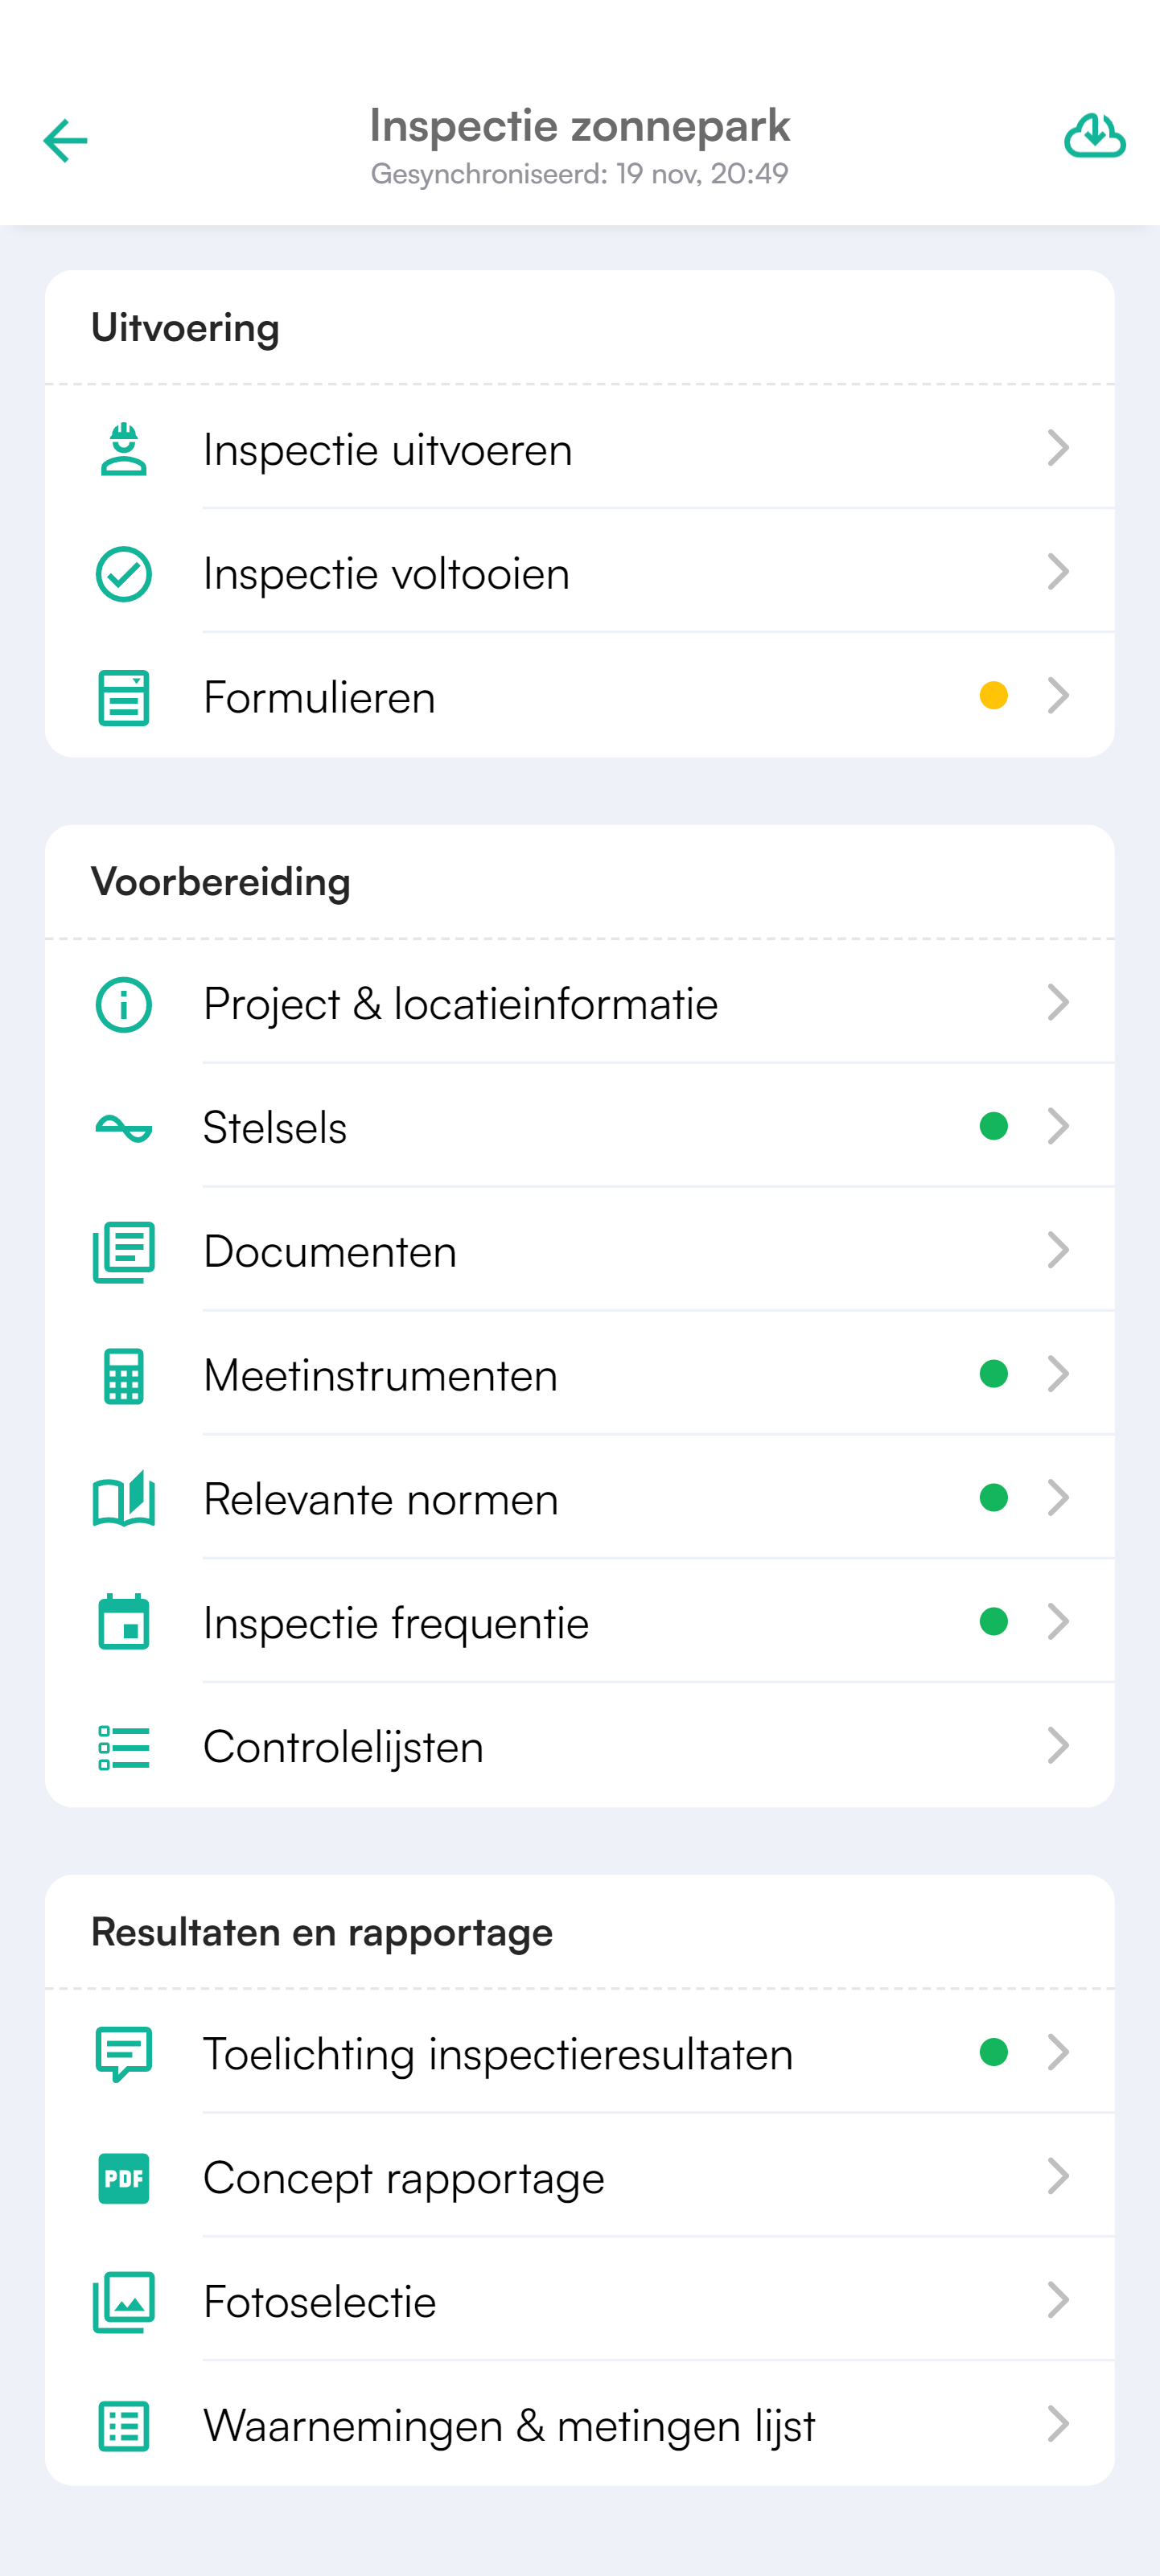This screenshot has width=1160, height=2576.
Task: Tap the cloud download sync icon
Action: pos(1094,137)
